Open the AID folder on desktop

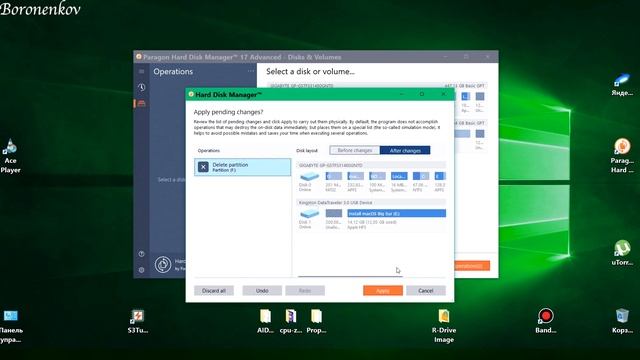point(265,321)
